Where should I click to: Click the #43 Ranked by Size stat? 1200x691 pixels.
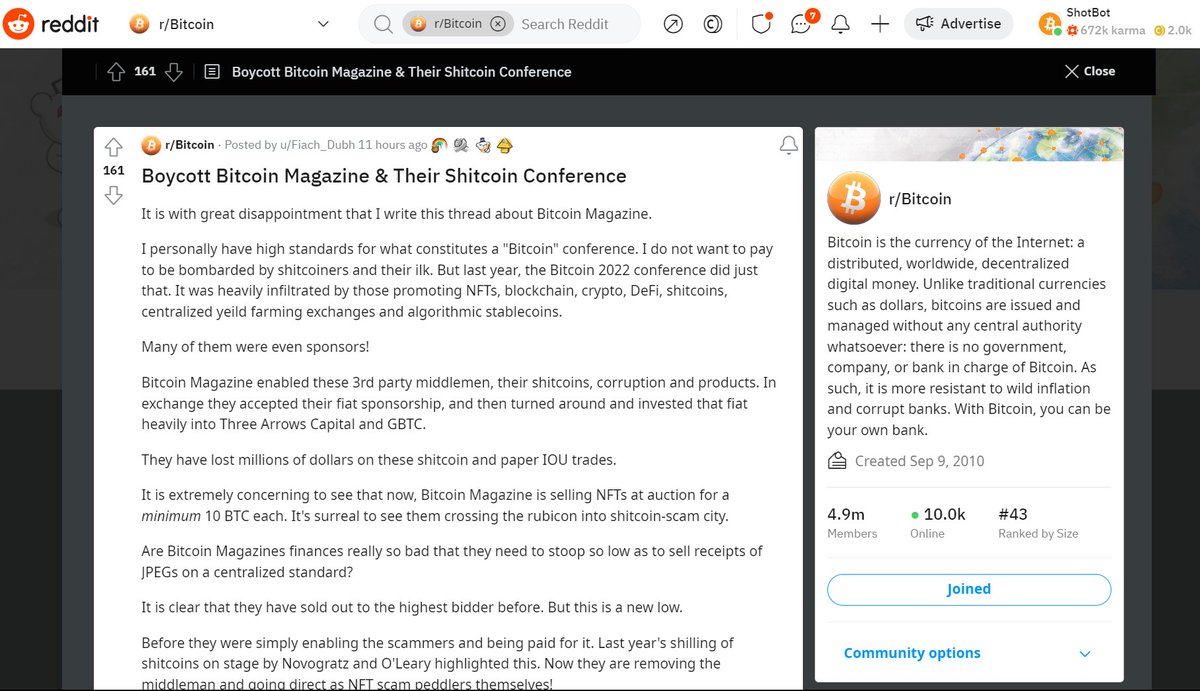coord(1038,522)
